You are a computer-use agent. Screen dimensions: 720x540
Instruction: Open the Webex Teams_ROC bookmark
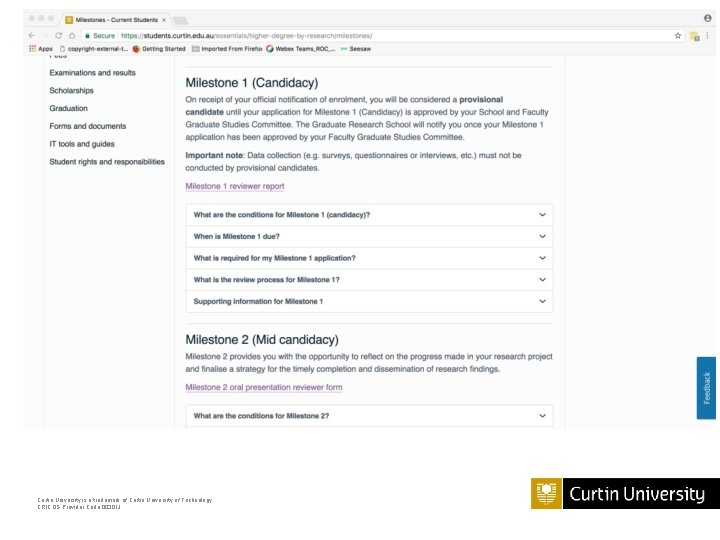click(301, 49)
